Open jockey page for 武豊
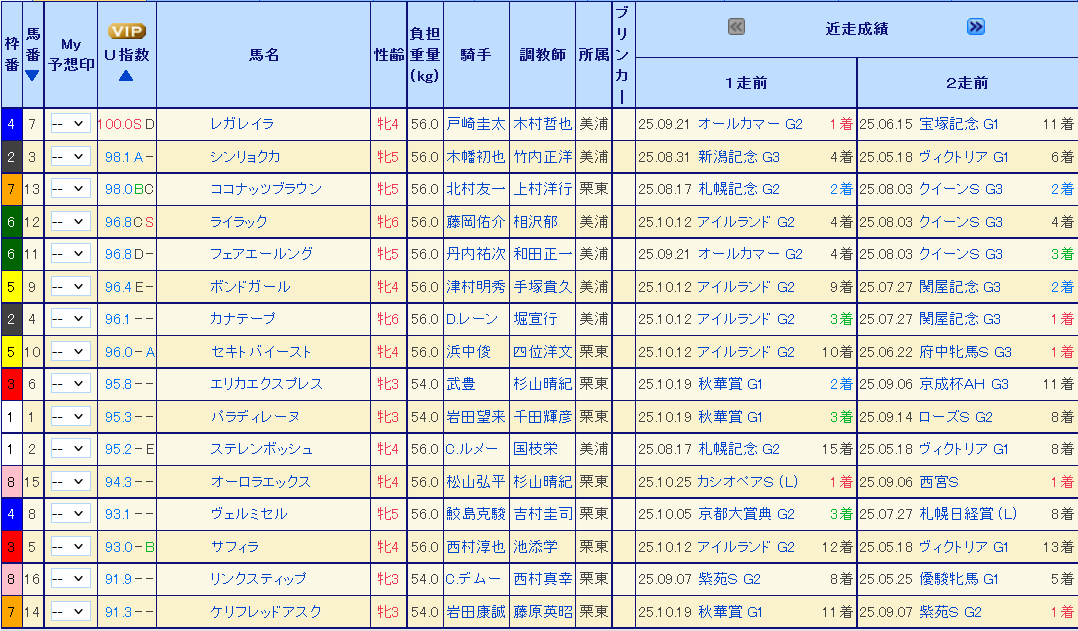Screen dimensions: 1078x631 pyautogui.click(x=461, y=384)
